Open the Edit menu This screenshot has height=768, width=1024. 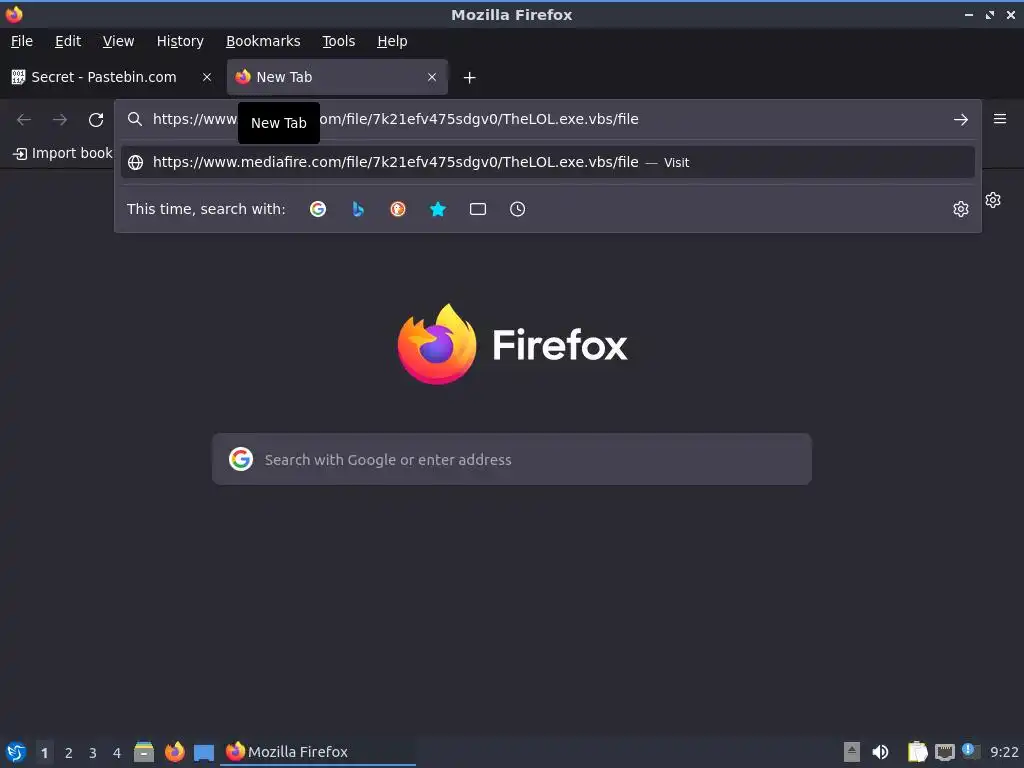tap(68, 41)
